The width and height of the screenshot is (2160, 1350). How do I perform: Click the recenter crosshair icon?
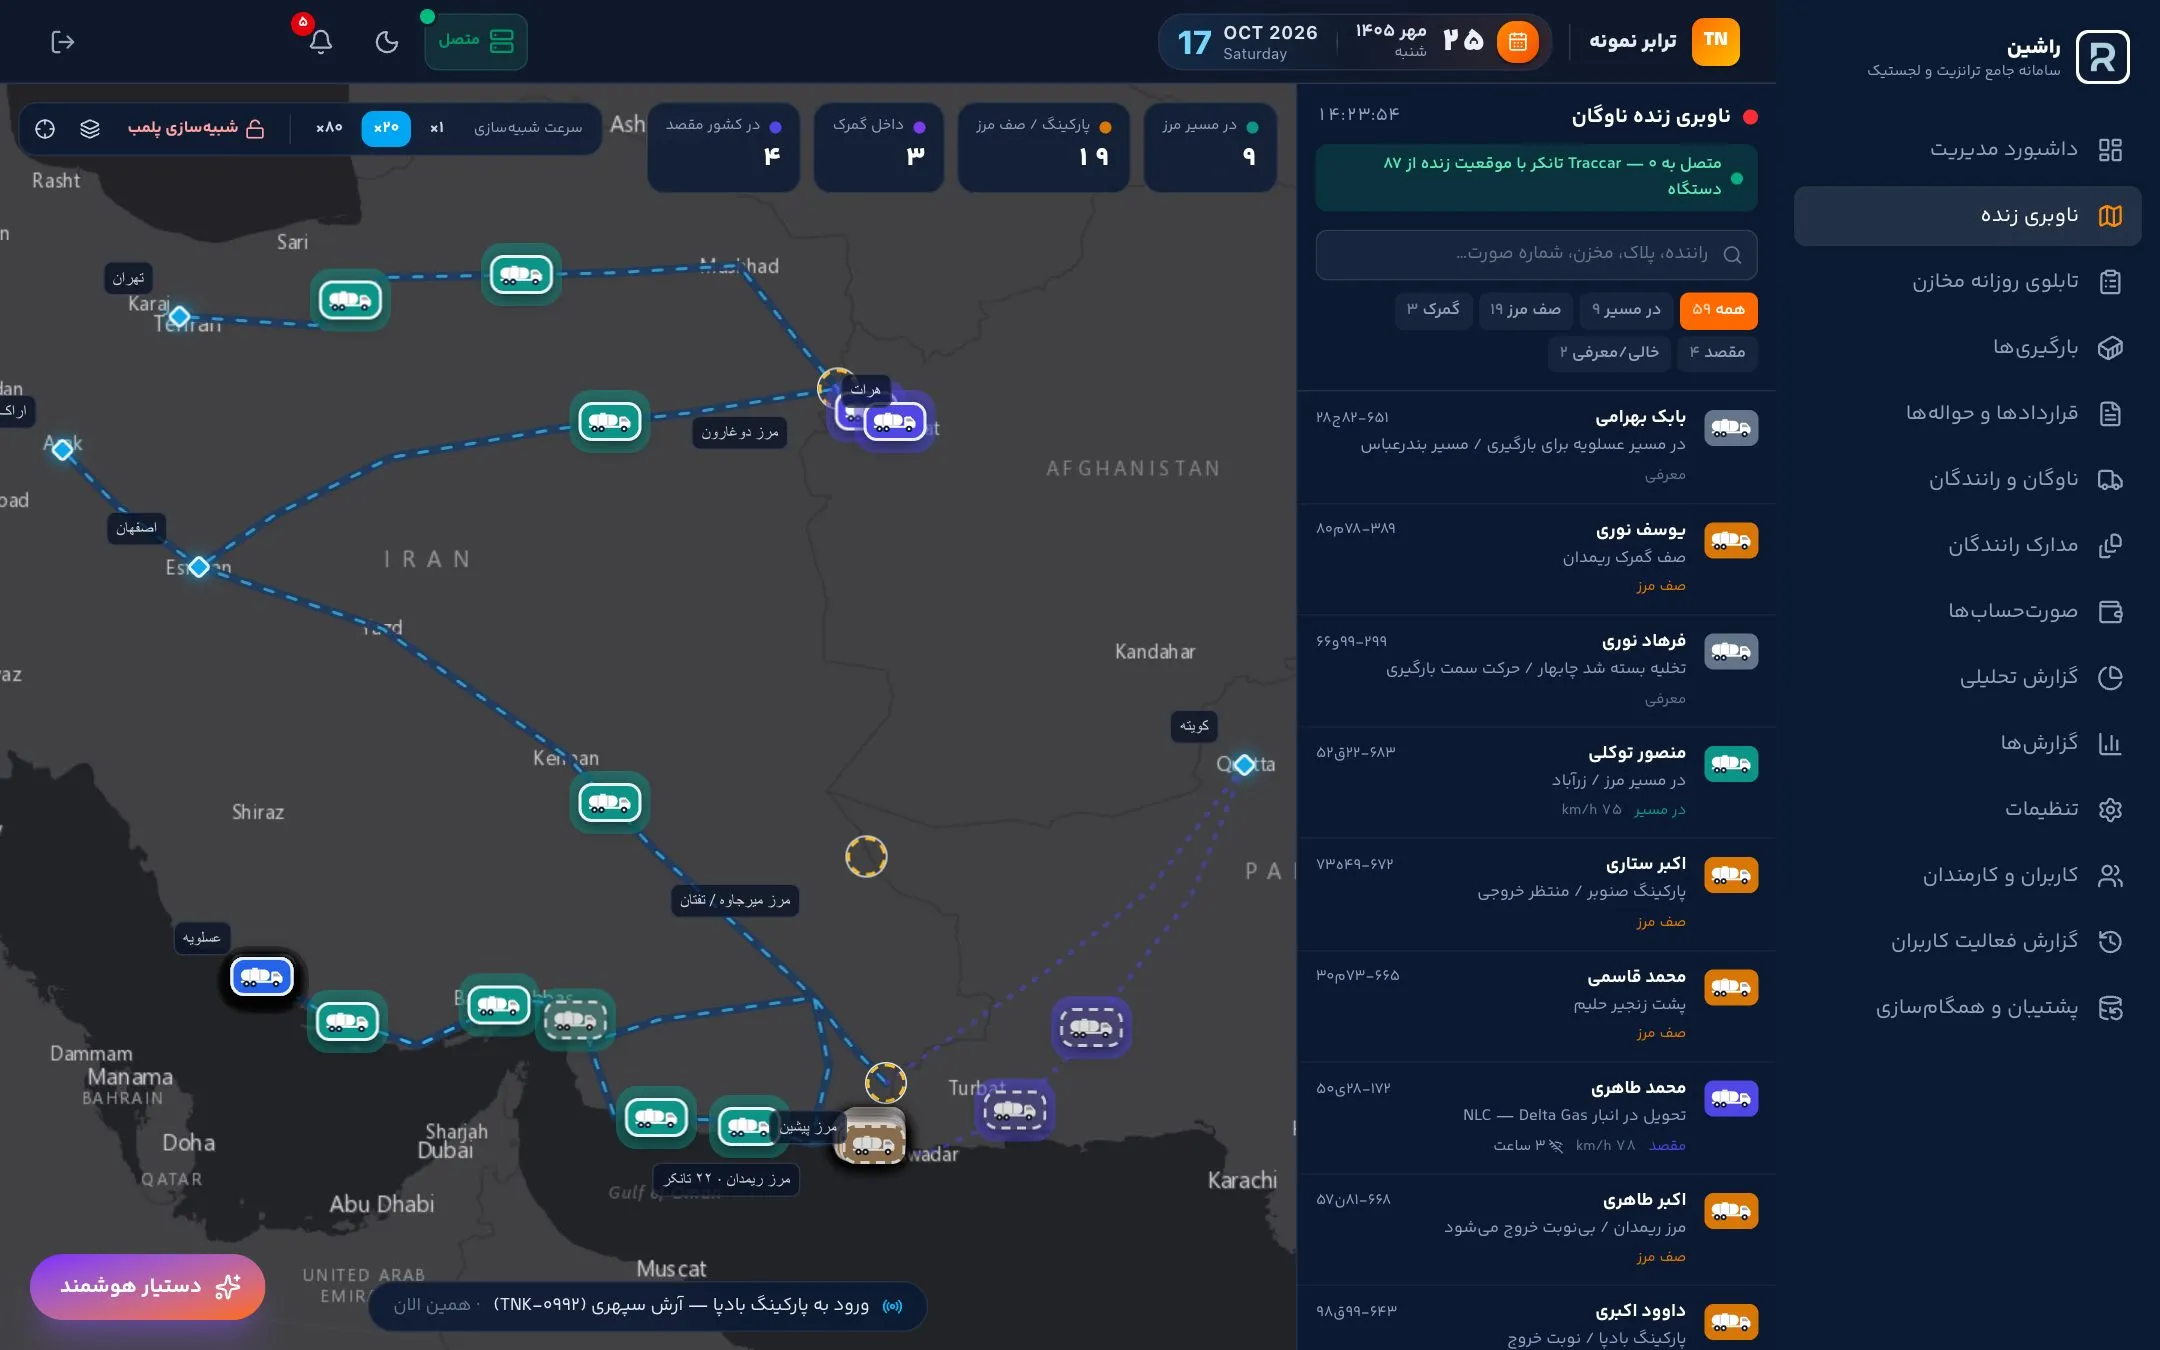point(45,129)
